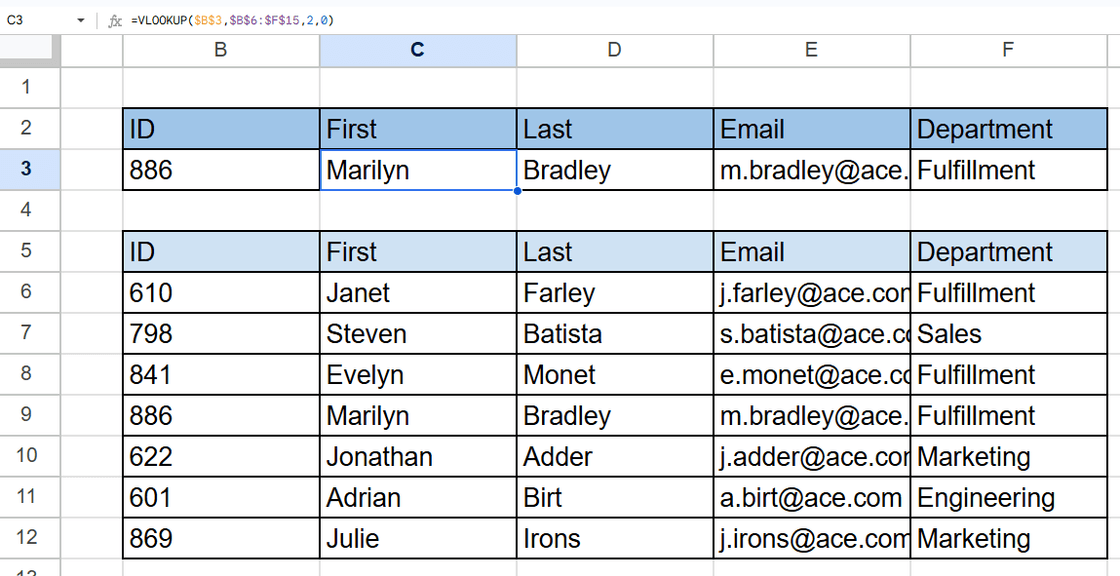Select column D header

click(614, 50)
